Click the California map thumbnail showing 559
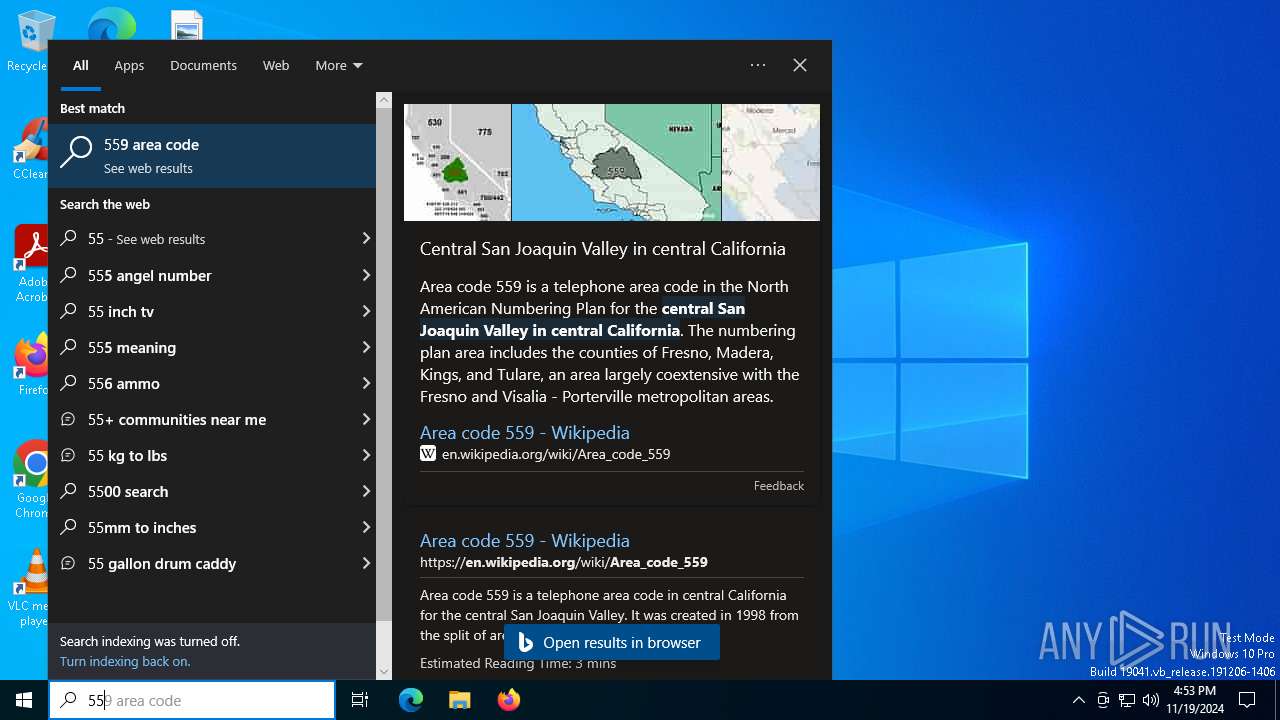 click(x=616, y=162)
